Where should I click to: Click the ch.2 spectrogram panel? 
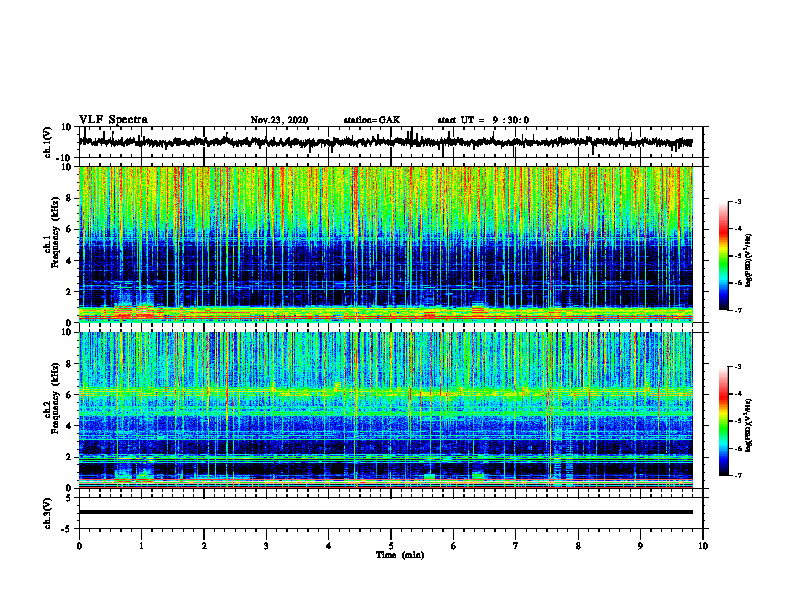[x=385, y=410]
